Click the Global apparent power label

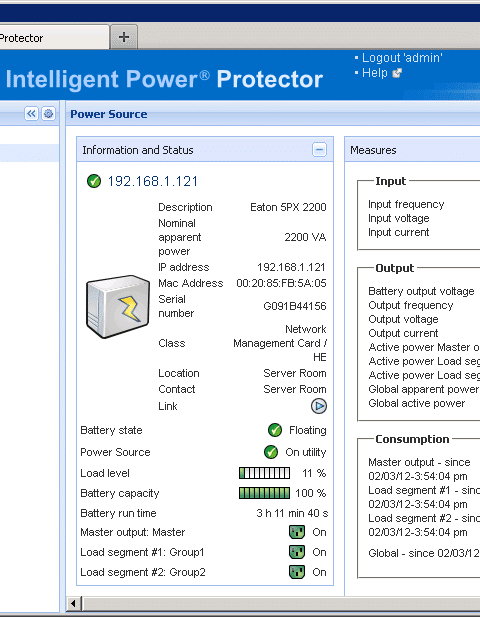point(423,389)
